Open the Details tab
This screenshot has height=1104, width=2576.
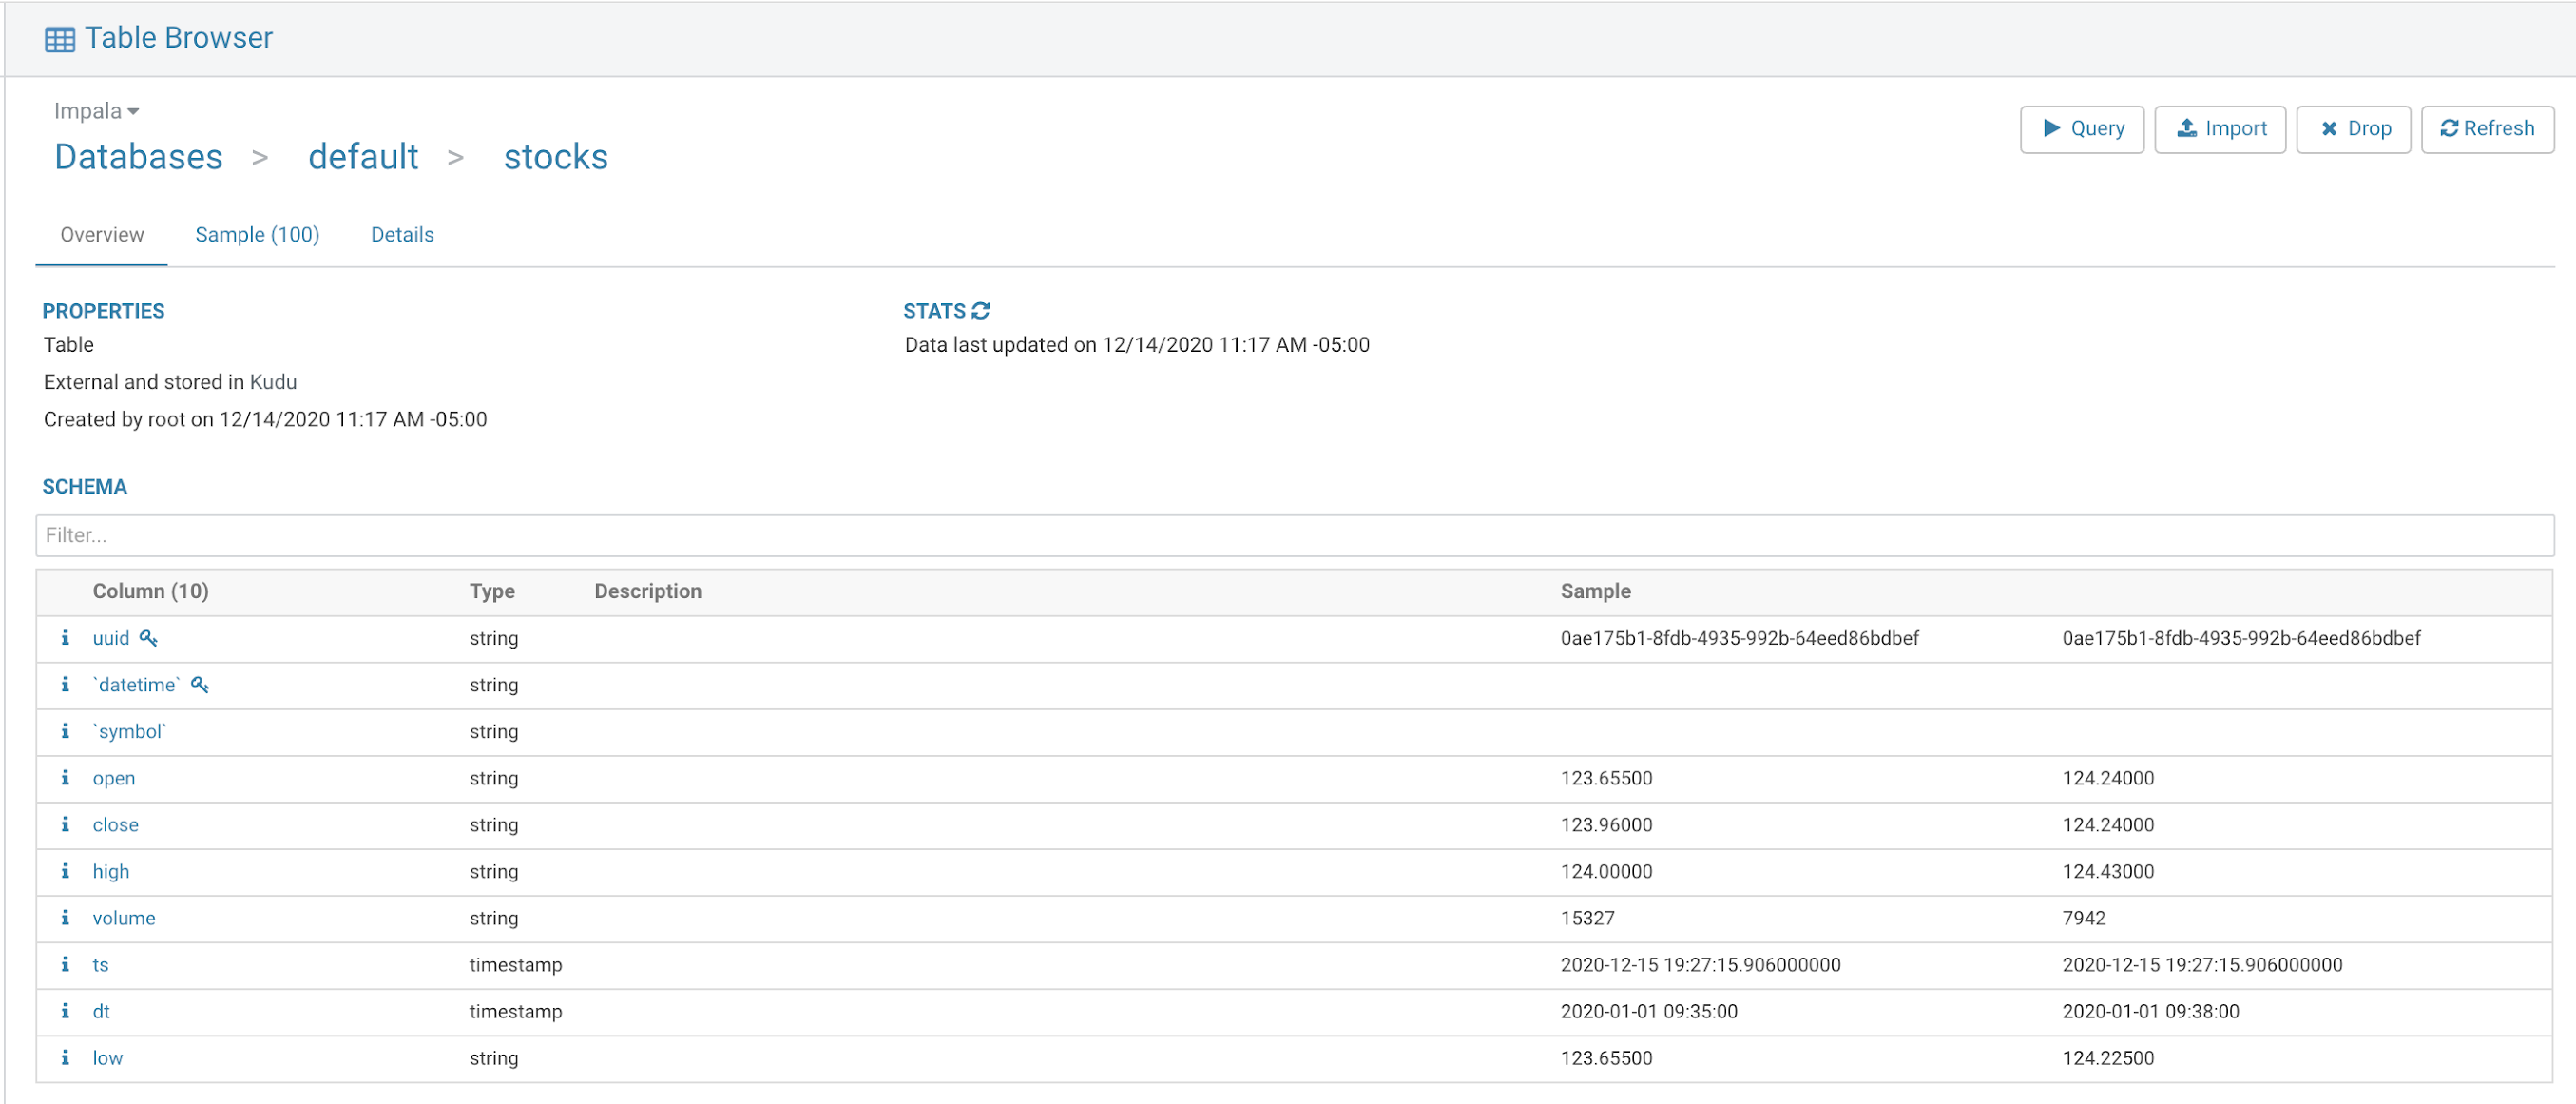click(402, 234)
